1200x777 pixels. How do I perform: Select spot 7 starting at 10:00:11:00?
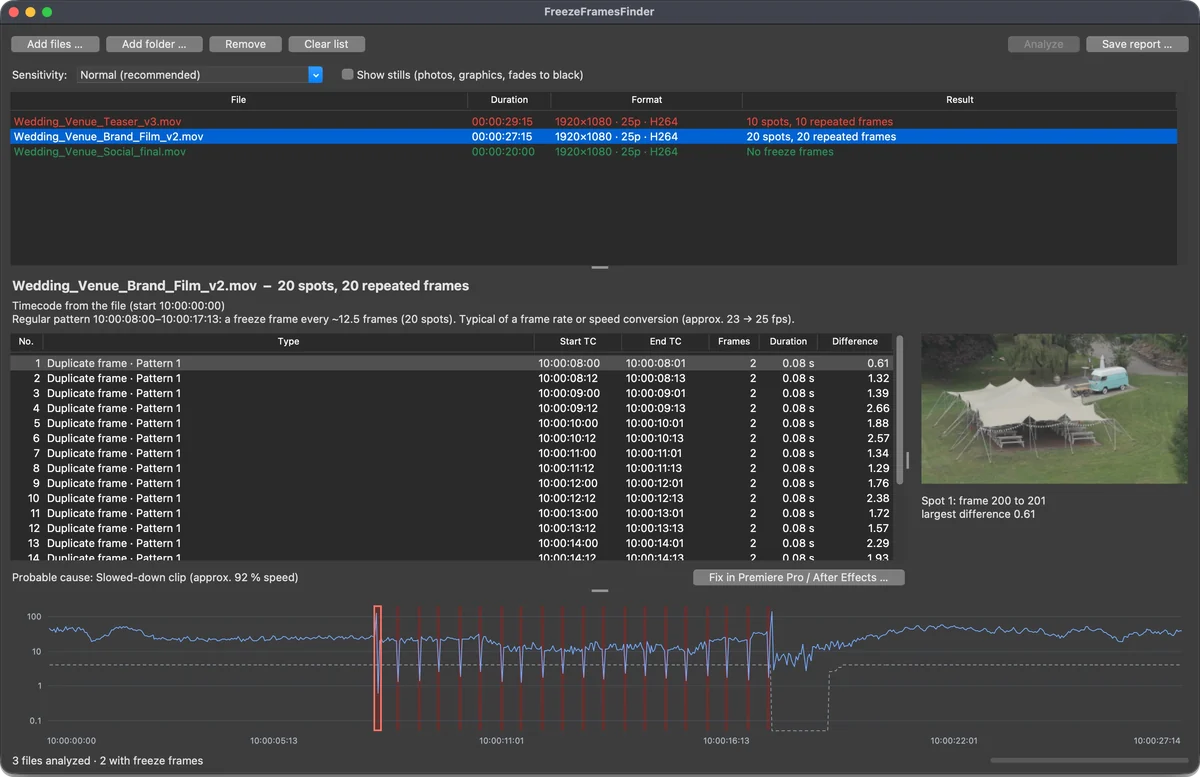pyautogui.click(x=451, y=454)
